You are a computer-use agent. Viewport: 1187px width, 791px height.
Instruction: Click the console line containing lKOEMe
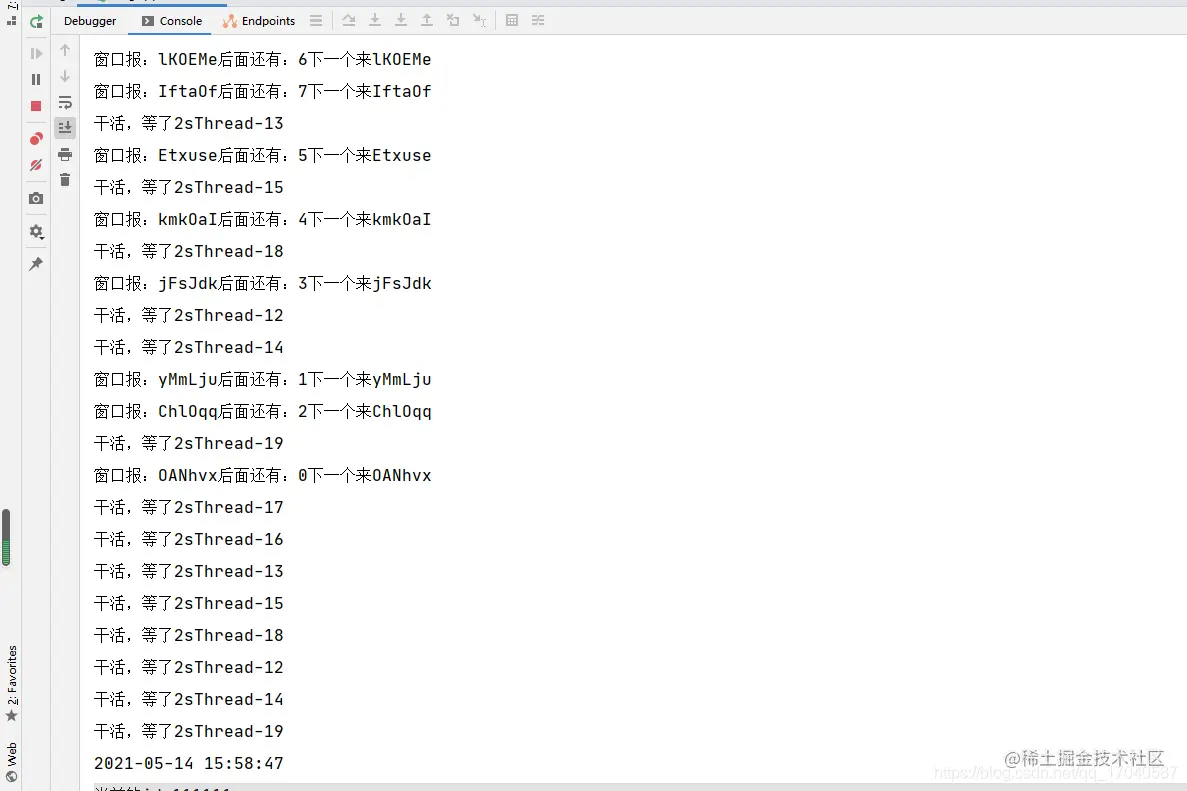pos(262,59)
